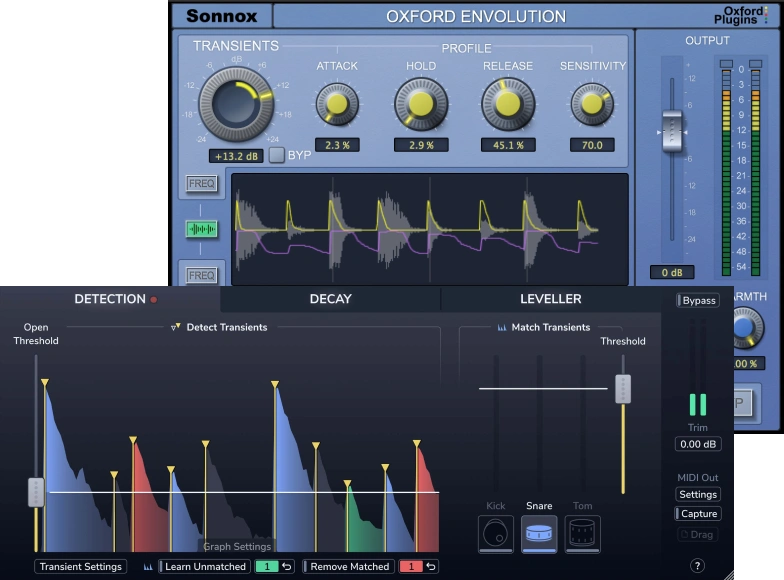Screen dimensions: 784x580
Task: Click the Attack knob
Action: click(337, 103)
